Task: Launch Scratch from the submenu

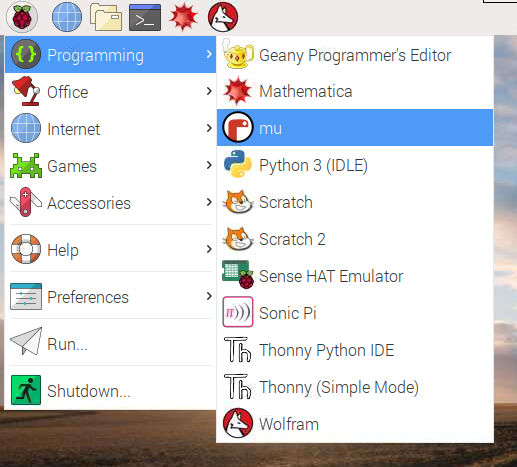Action: click(355, 202)
